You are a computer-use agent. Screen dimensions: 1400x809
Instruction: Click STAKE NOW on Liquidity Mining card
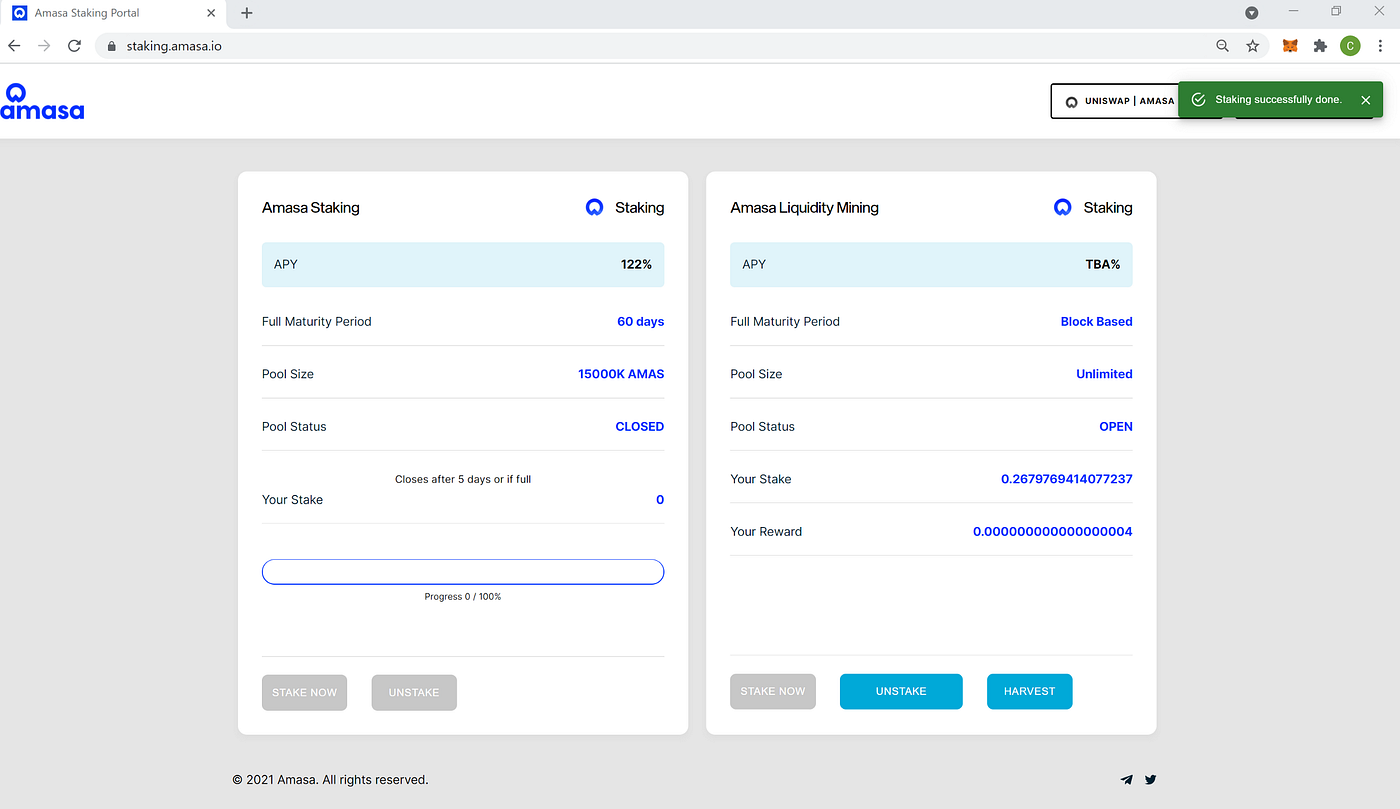[773, 691]
